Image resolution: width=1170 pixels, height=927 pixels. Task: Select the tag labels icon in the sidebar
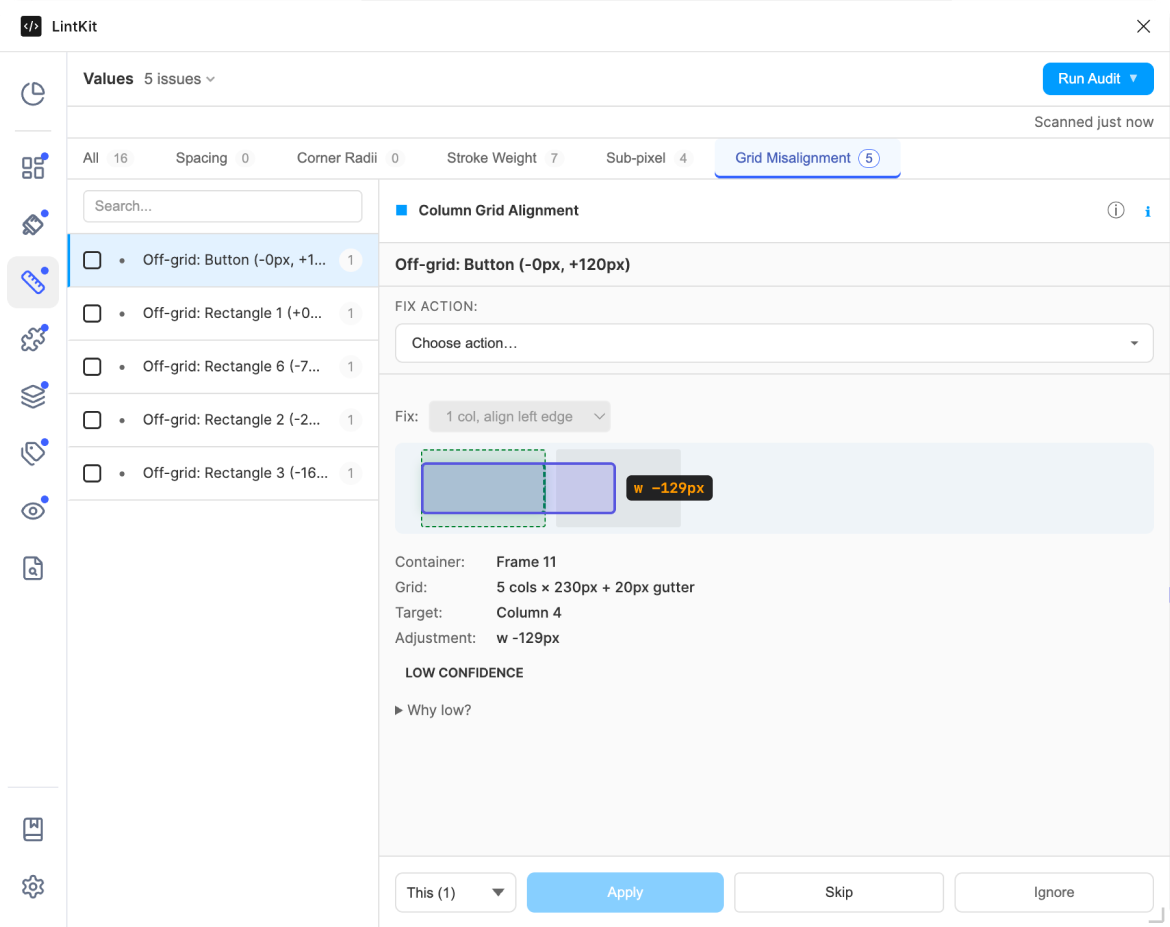33,452
